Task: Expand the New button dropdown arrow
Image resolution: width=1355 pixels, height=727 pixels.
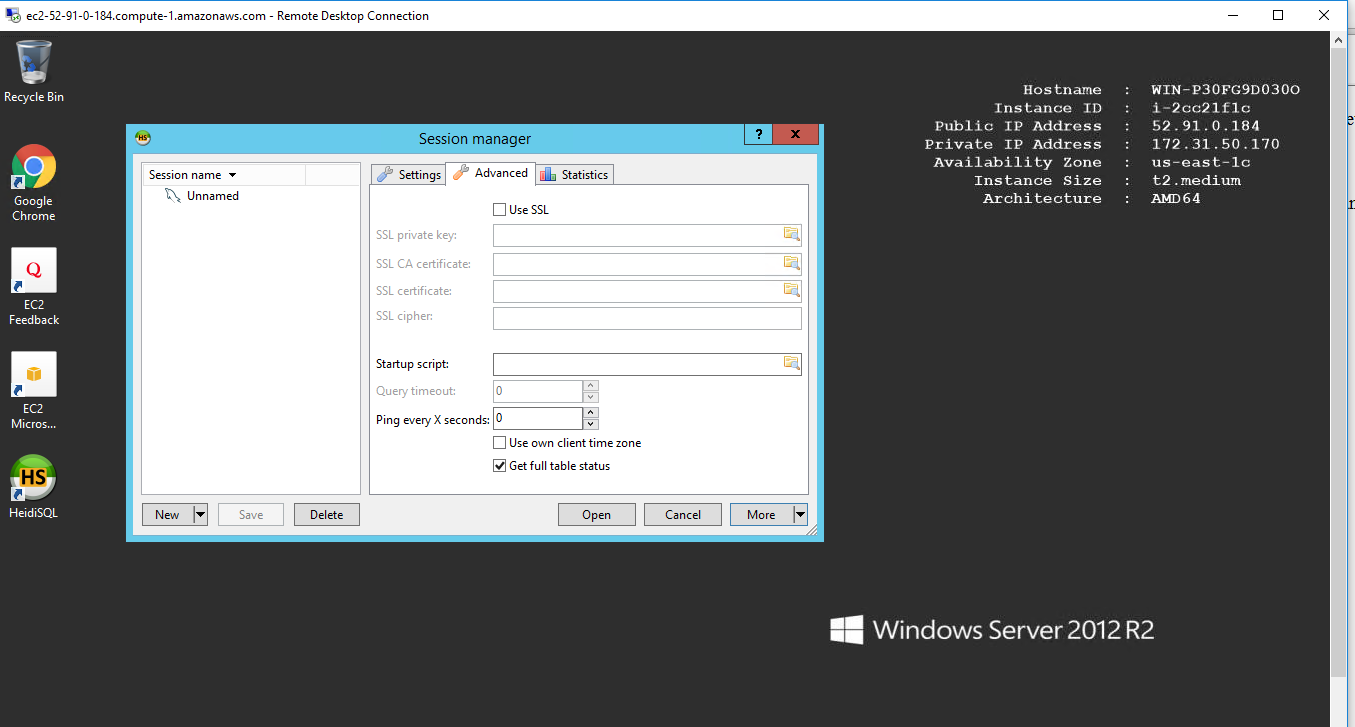Action: pos(199,515)
